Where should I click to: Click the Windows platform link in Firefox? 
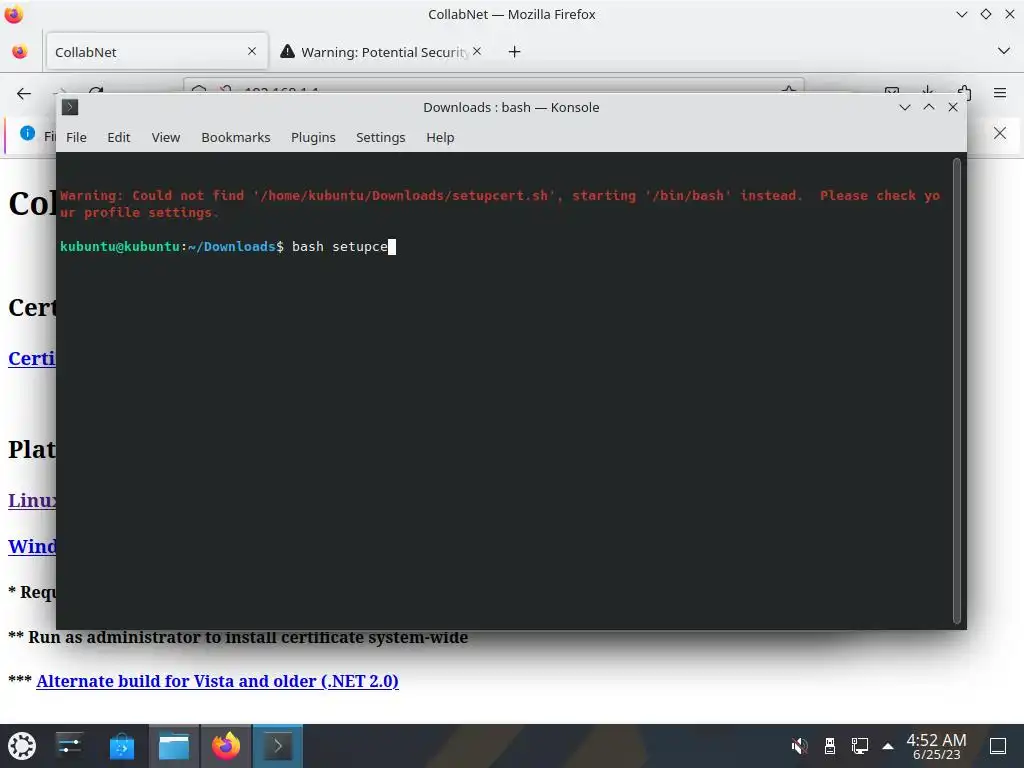[x=32, y=546]
